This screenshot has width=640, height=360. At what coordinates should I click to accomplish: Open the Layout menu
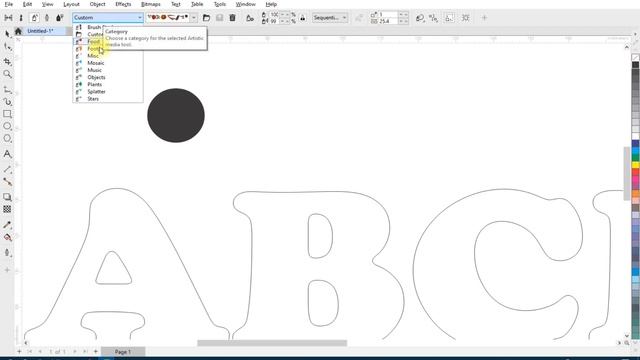tap(71, 4)
